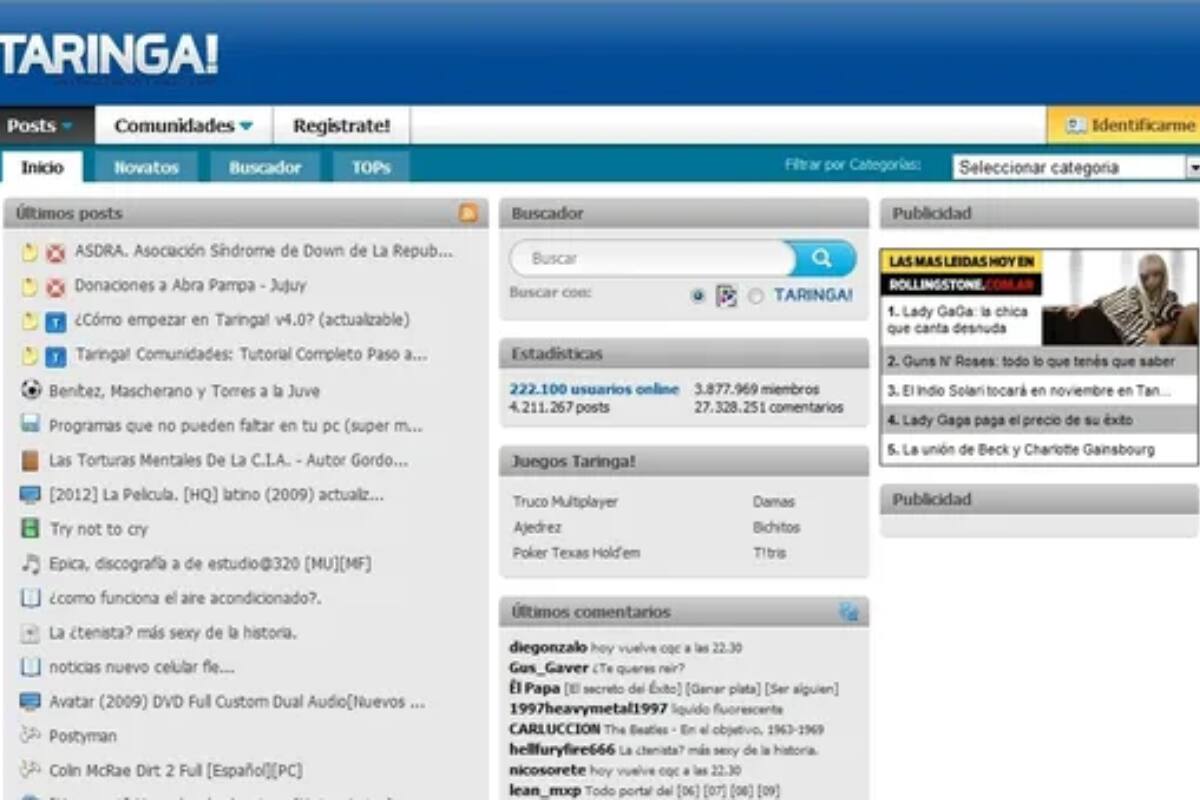The width and height of the screenshot is (1200, 800).
Task: Click the green icon beside Try not to cry
Action: [x=31, y=529]
